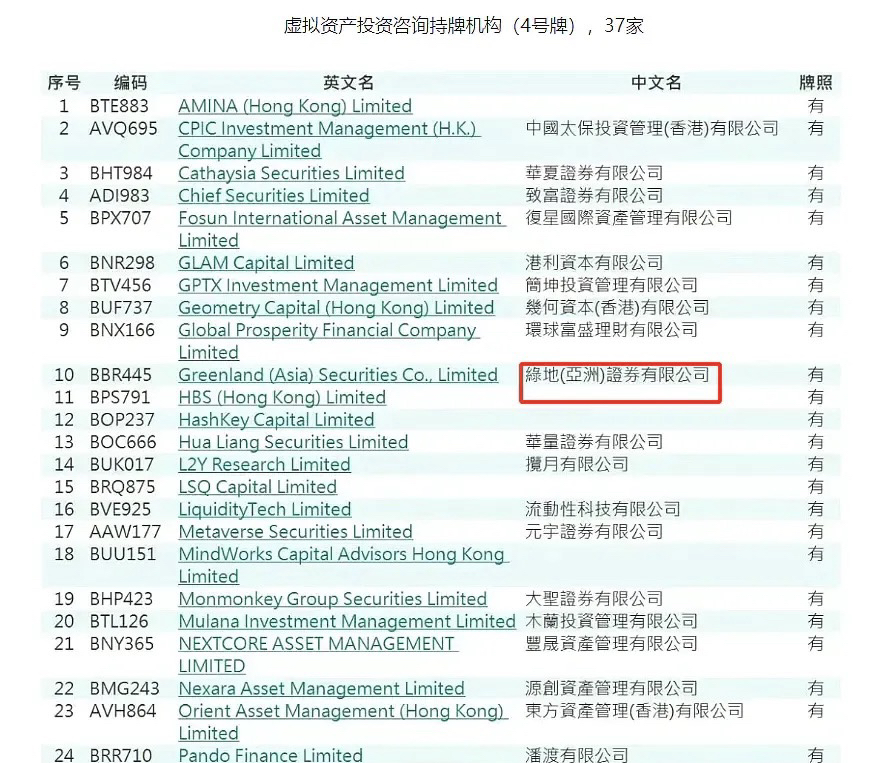Click the 编码 column header
The width and height of the screenshot is (872, 763).
[130, 83]
